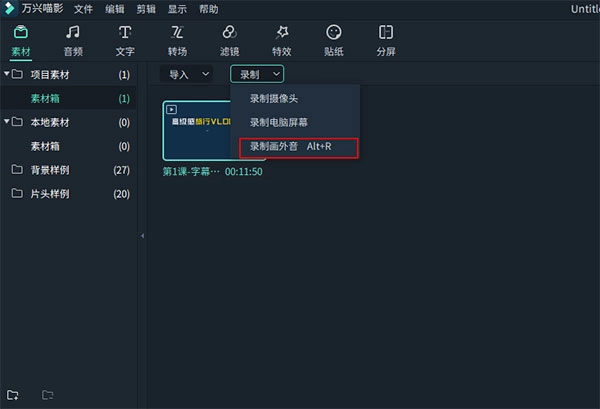The height and width of the screenshot is (409, 600).
Task: Select the video clip thumbnail
Action: 197,130
